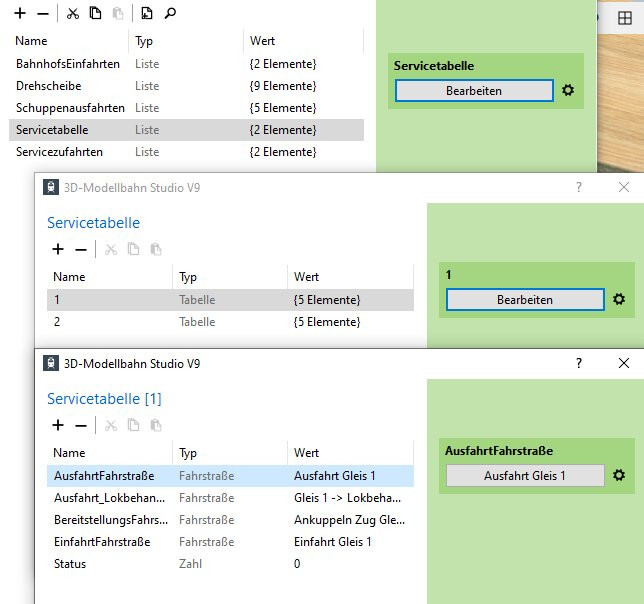Click the grid layout icon at top right

[625, 18]
